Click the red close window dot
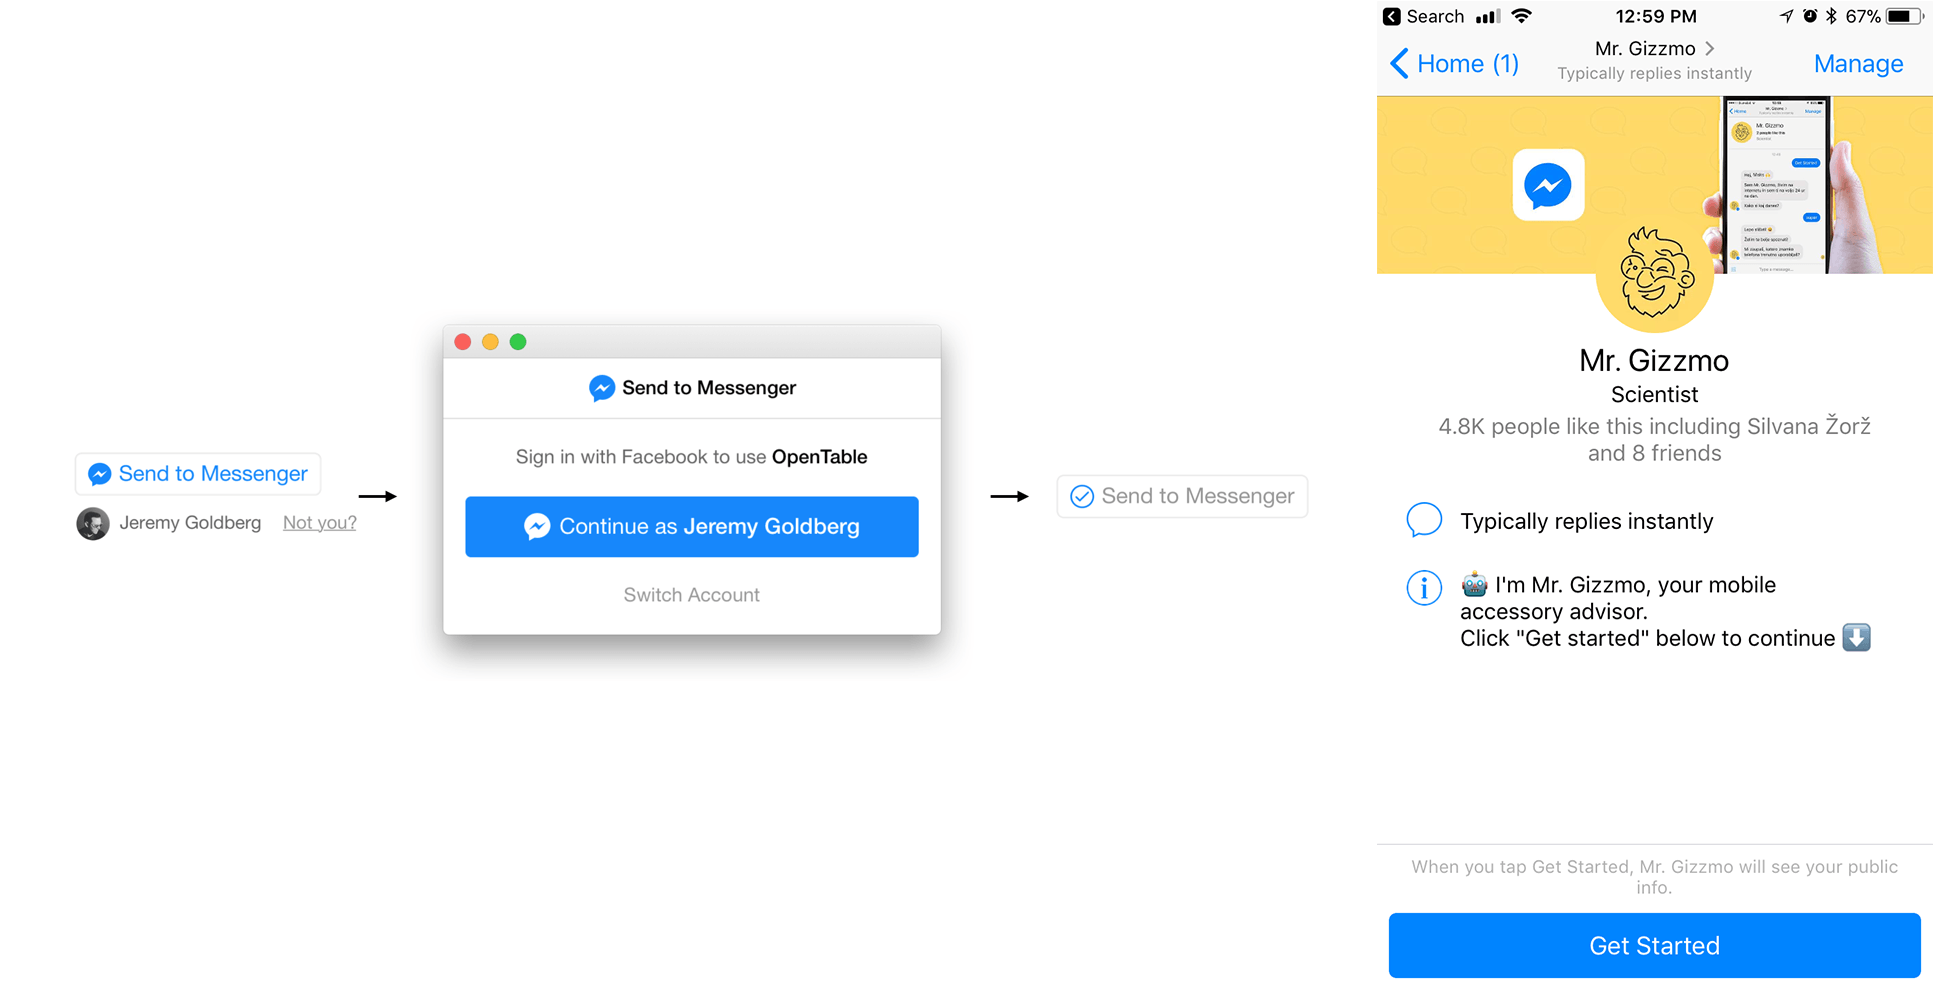This screenshot has width=1939, height=986. pos(463,342)
